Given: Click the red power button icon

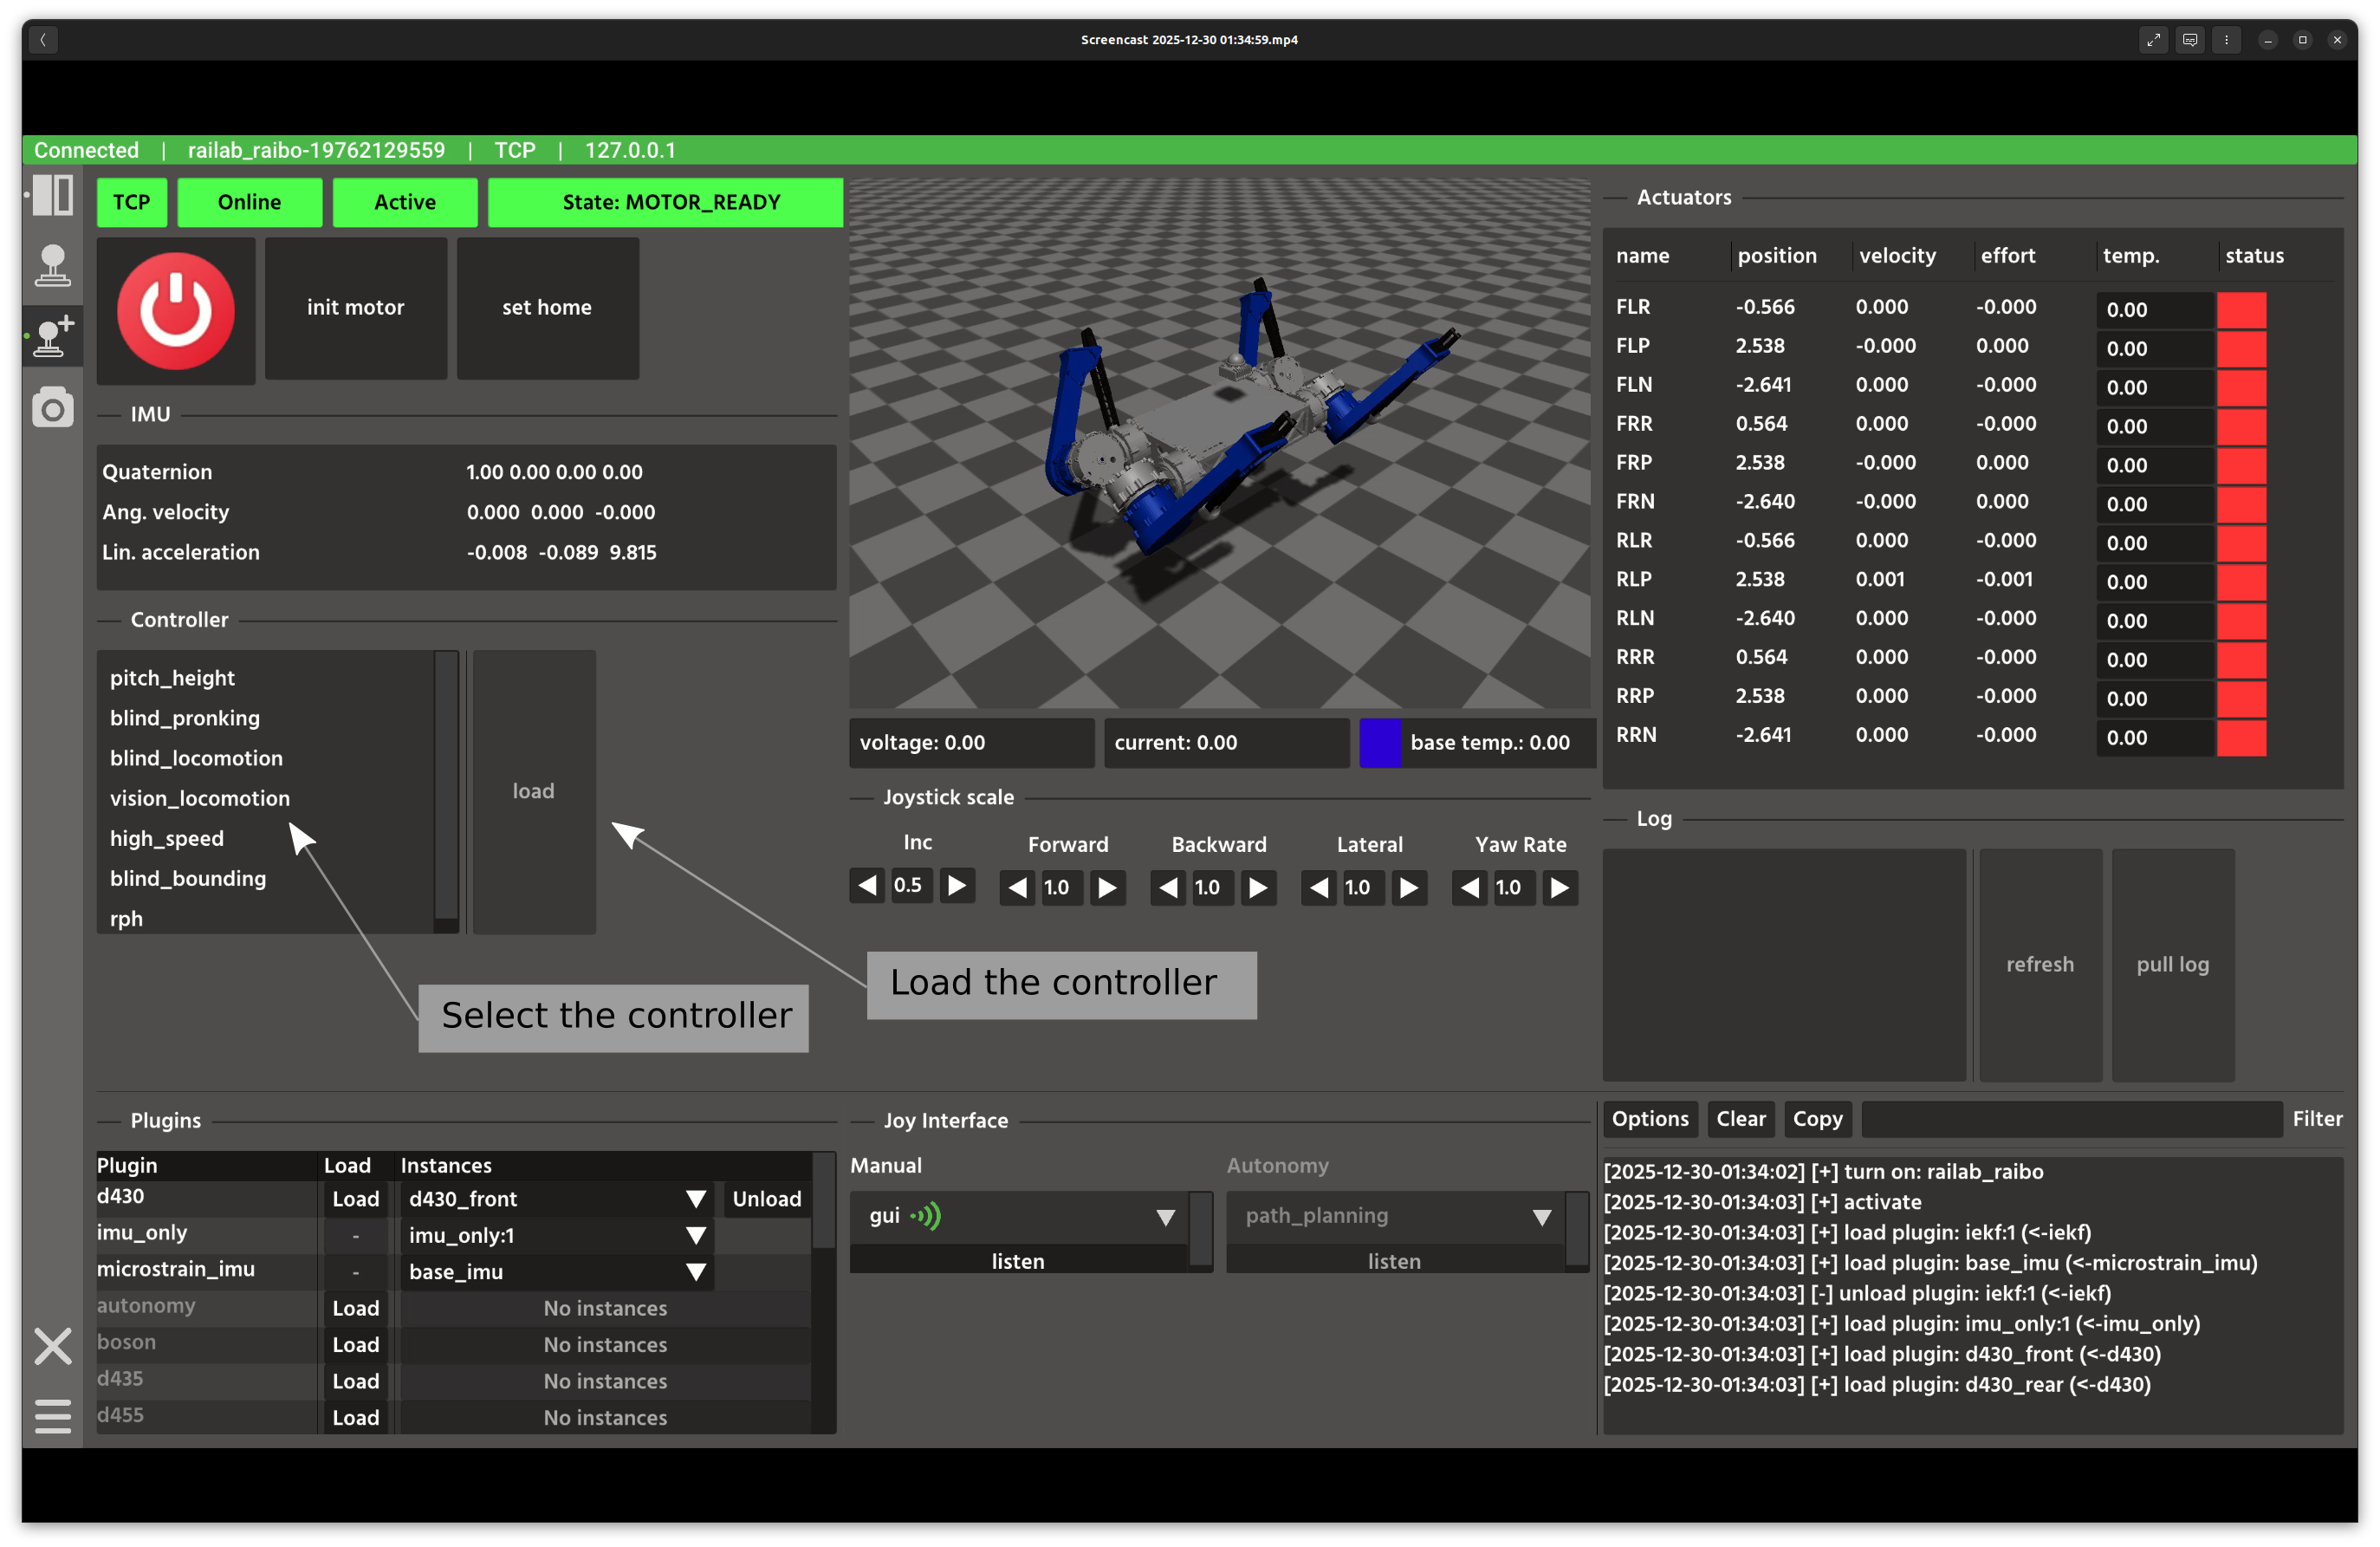Looking at the screenshot, I should coord(176,310).
